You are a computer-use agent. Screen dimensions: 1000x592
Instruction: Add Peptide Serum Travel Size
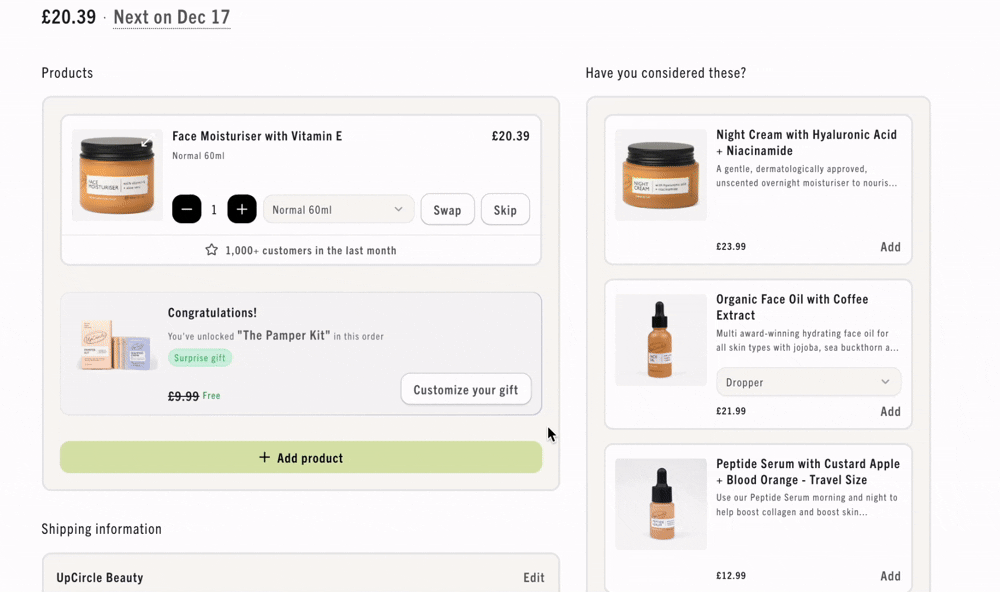coord(890,576)
